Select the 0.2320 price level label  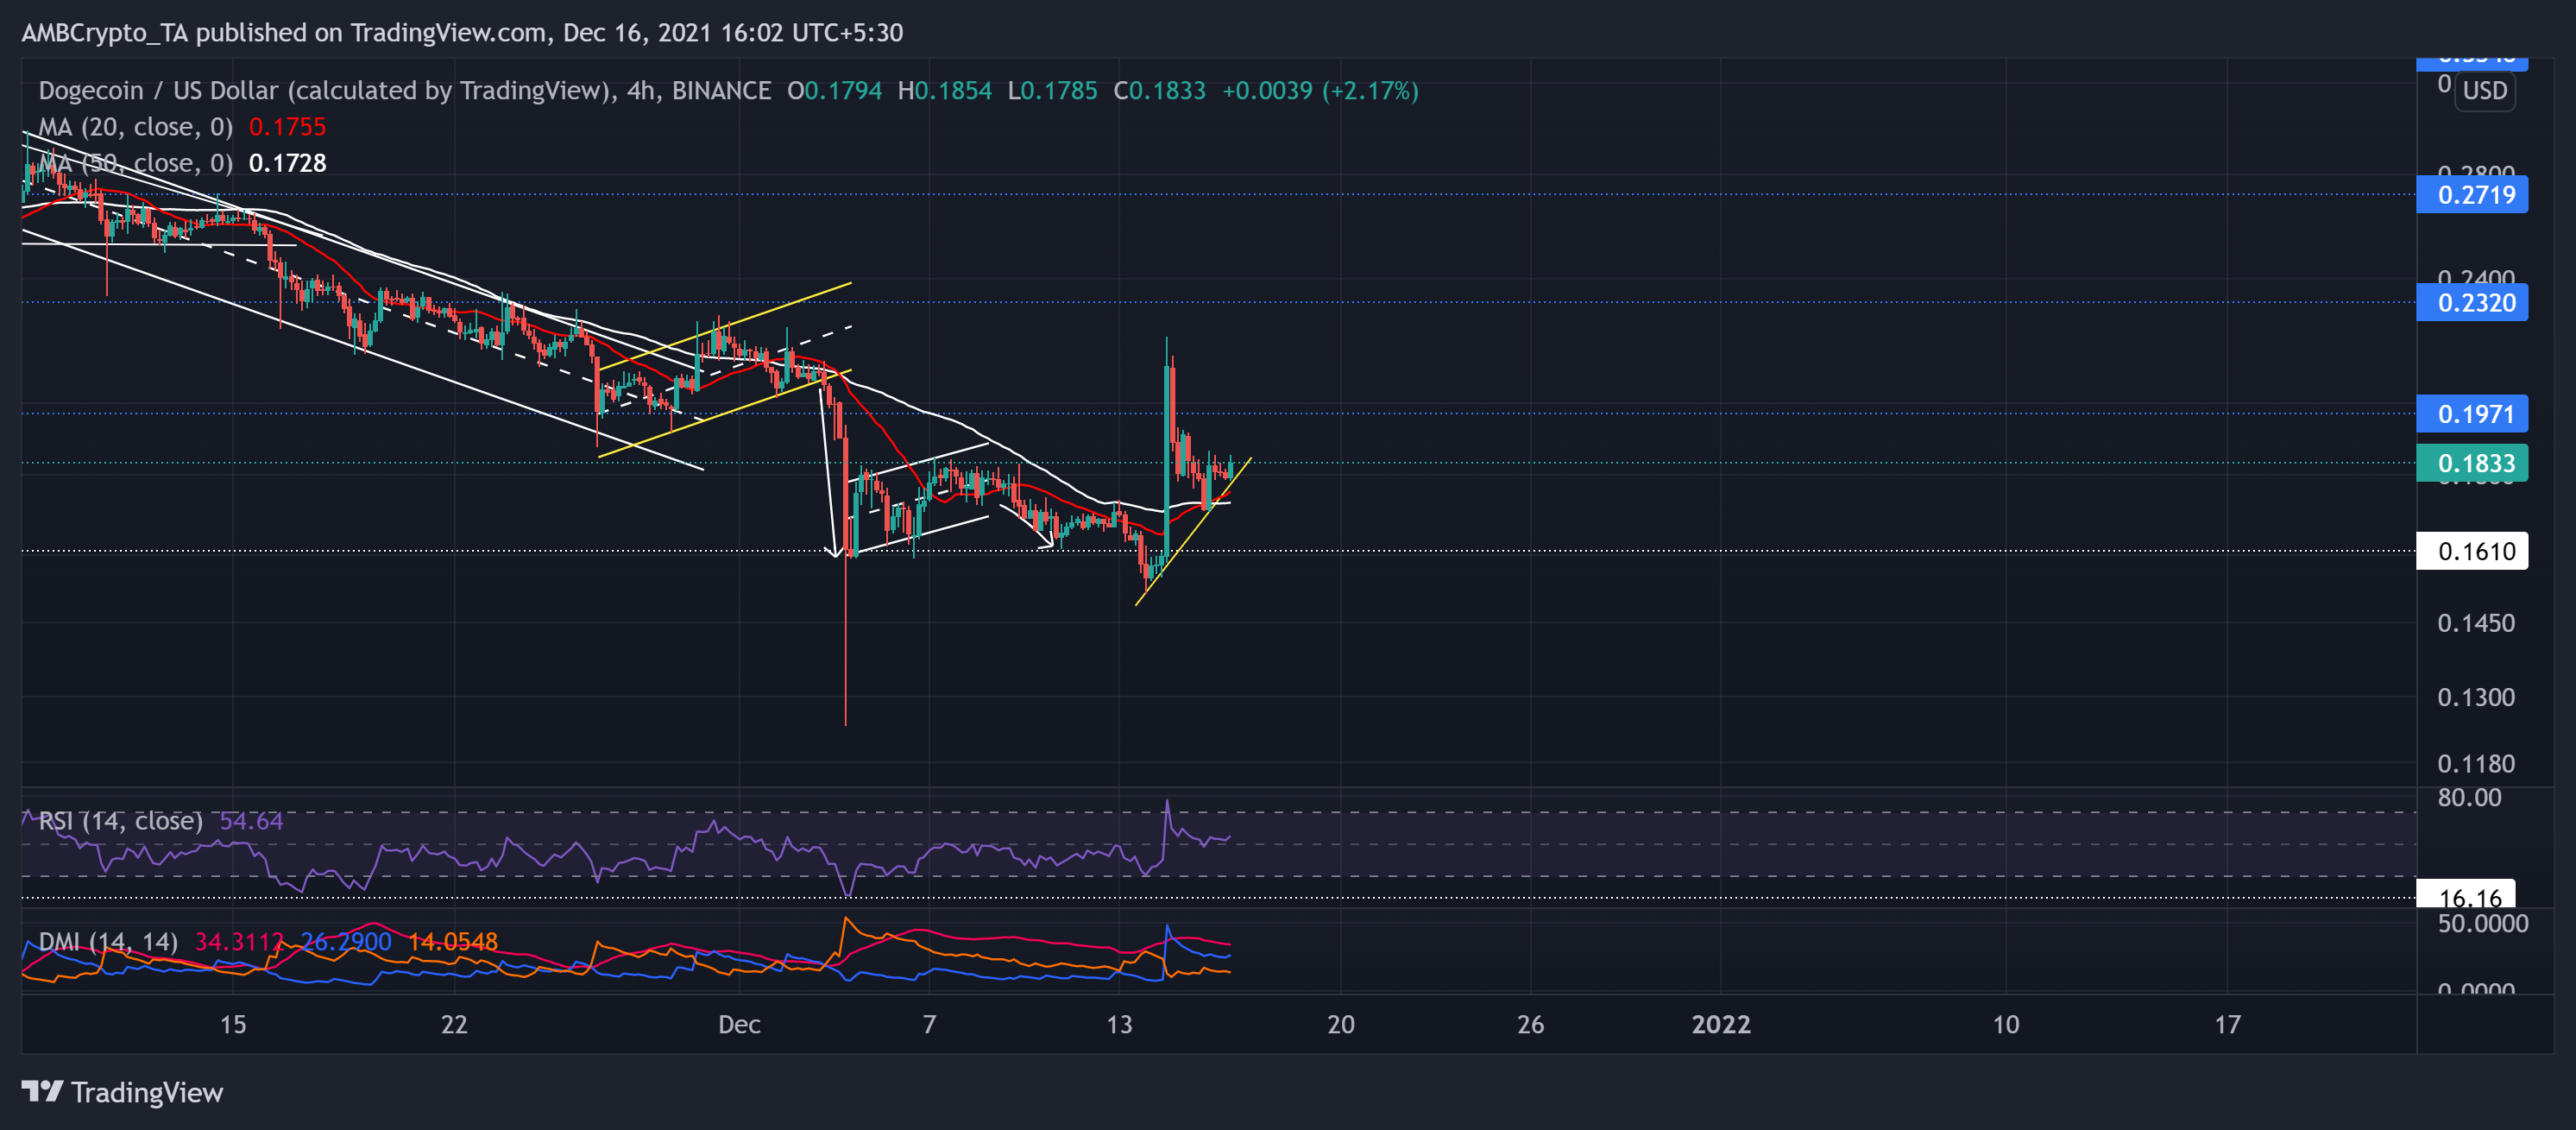point(2472,303)
